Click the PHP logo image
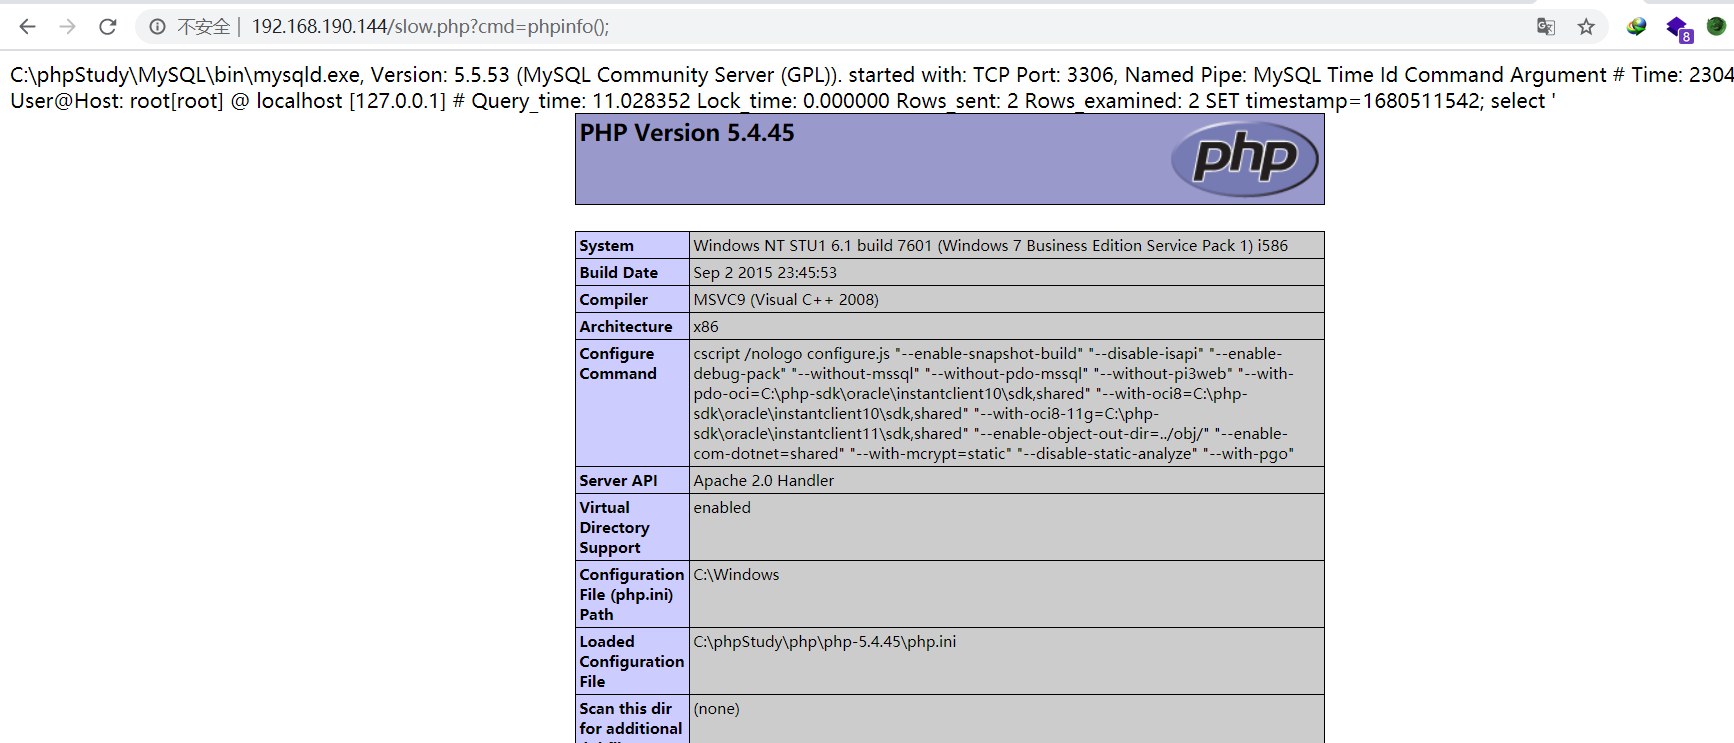The width and height of the screenshot is (1734, 743). point(1245,158)
